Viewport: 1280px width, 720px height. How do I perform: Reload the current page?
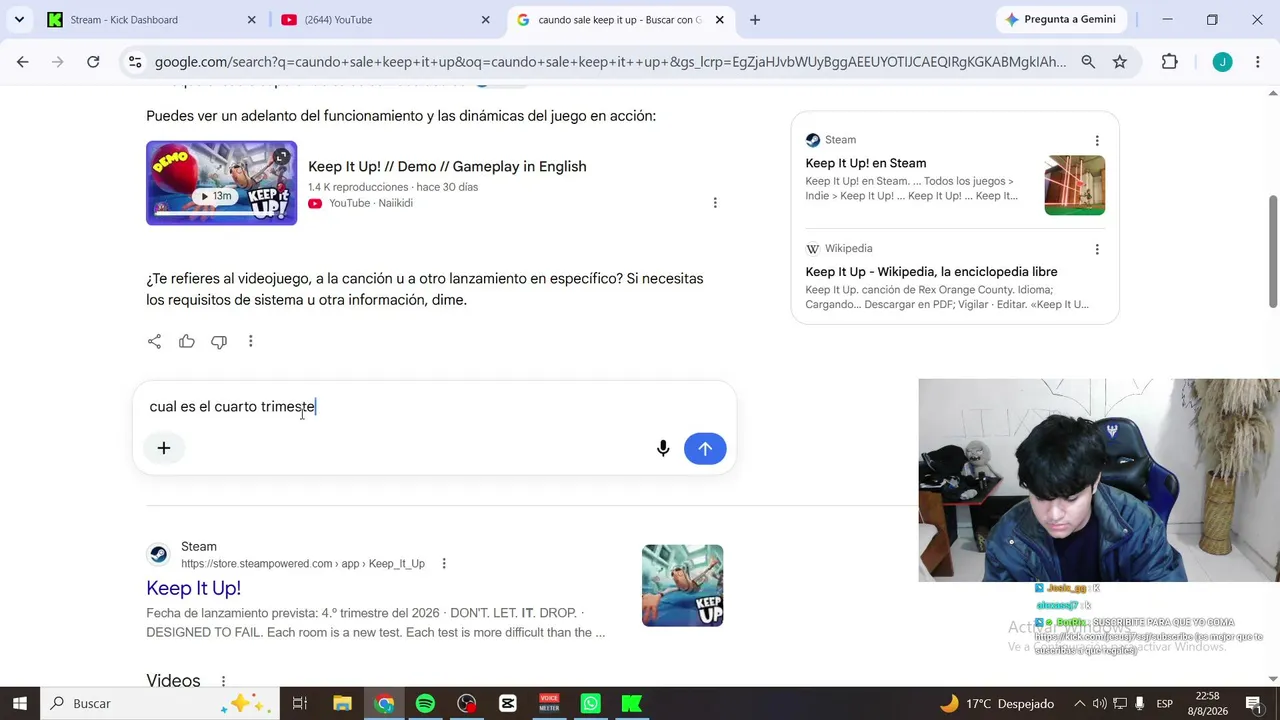point(93,62)
